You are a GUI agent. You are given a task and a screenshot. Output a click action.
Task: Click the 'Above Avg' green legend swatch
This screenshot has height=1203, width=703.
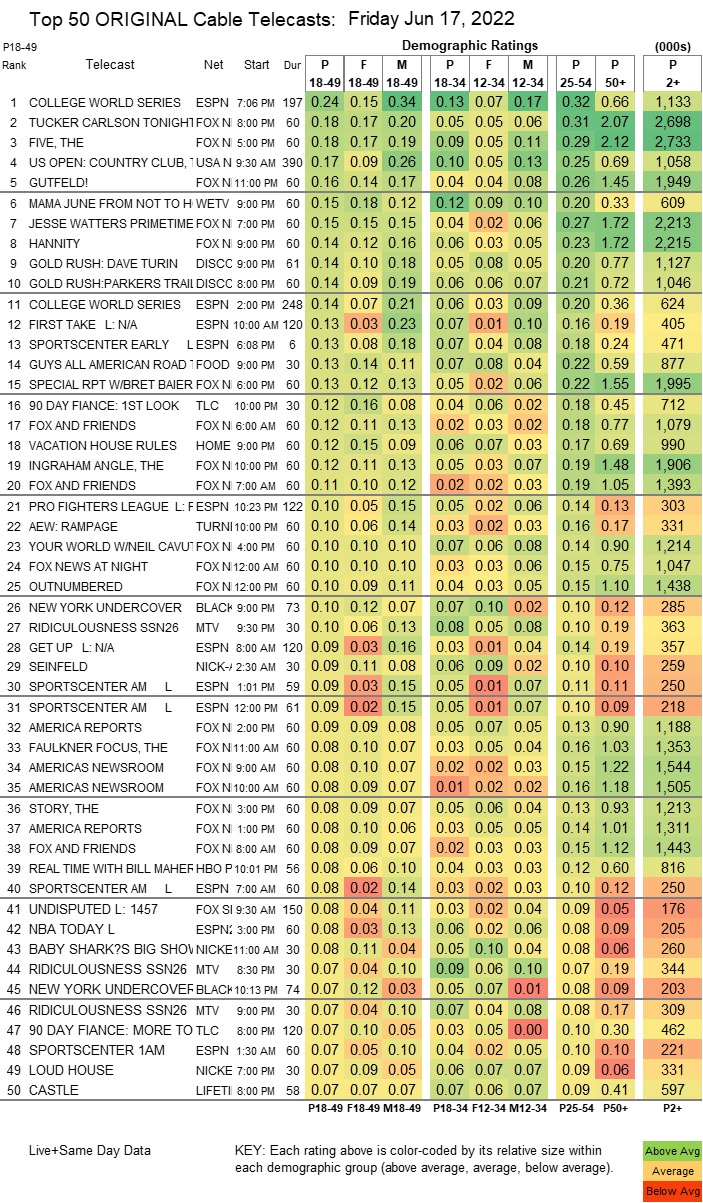[x=671, y=1151]
